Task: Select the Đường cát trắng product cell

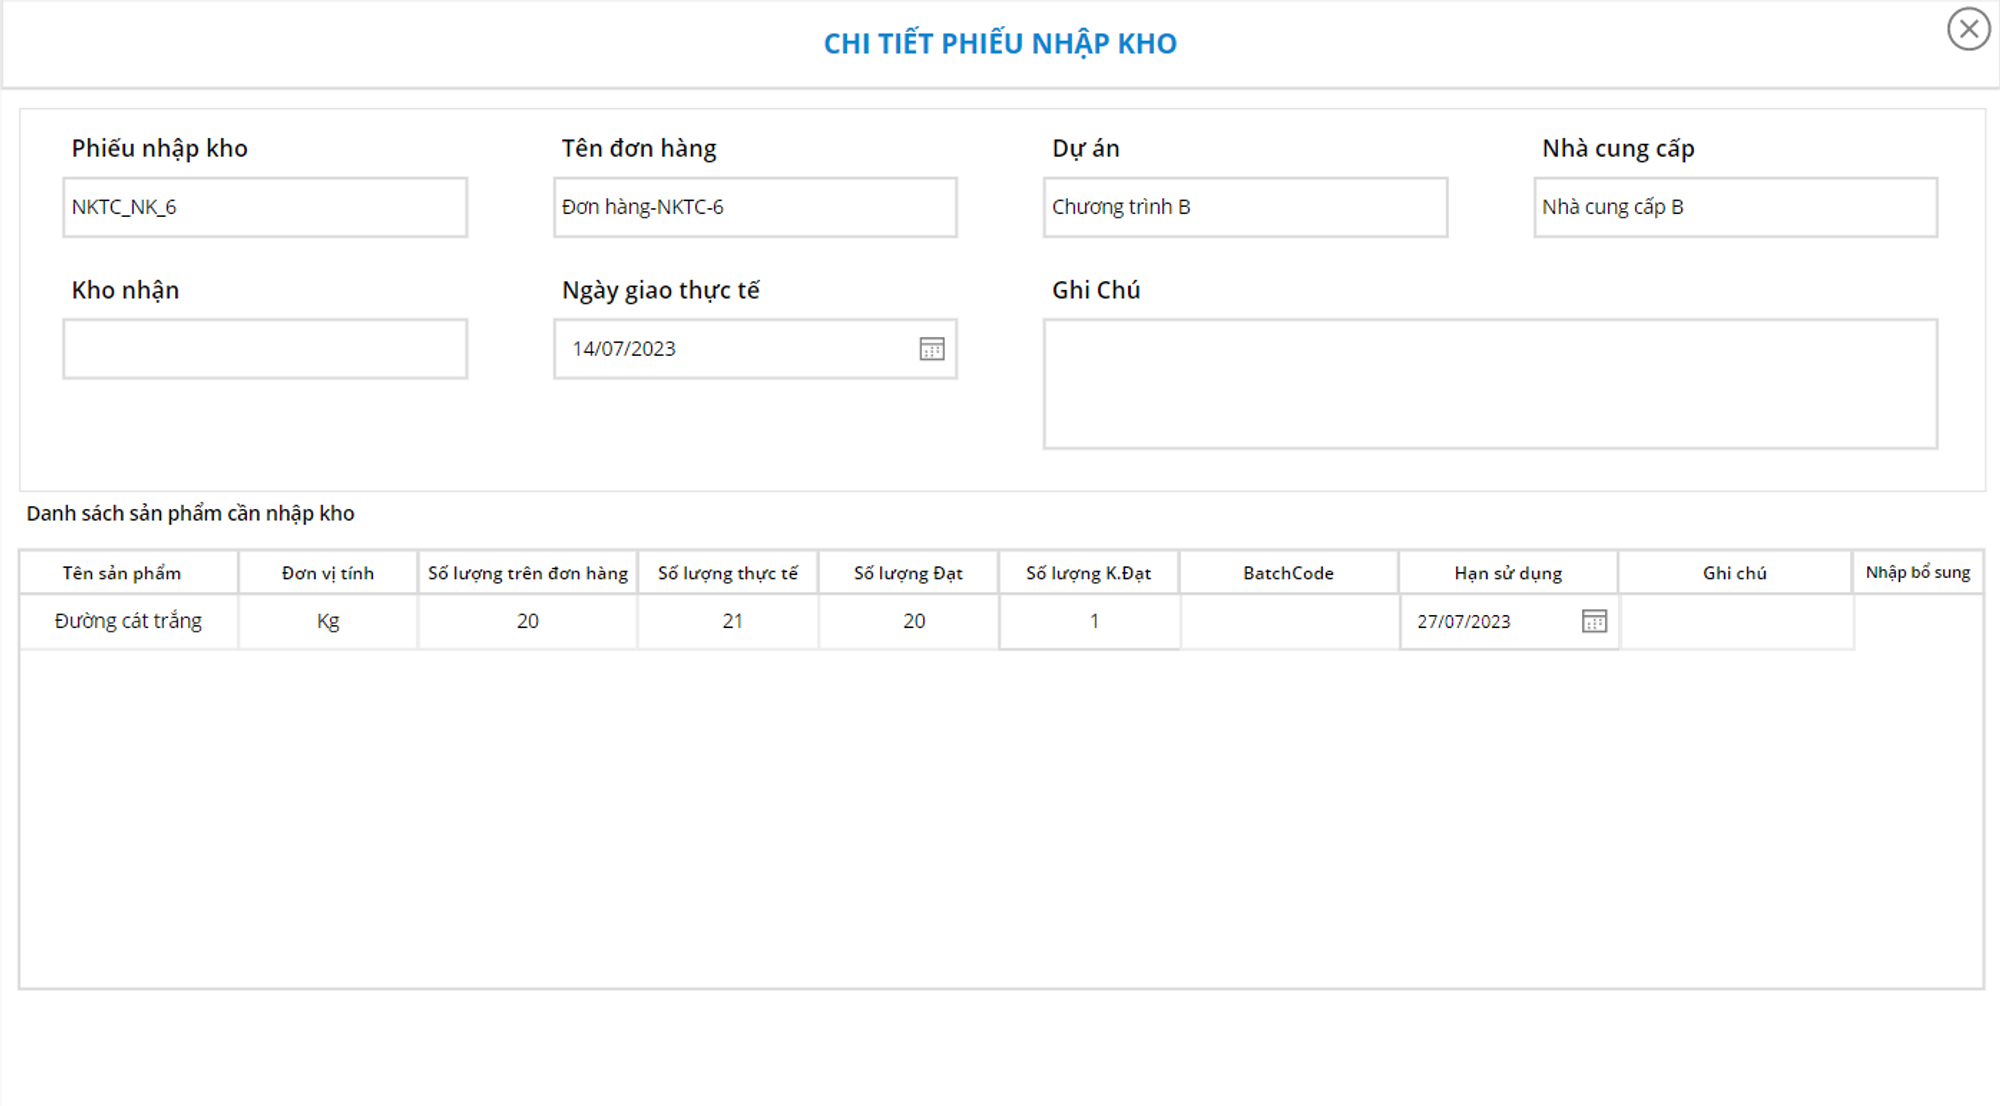Action: [x=128, y=621]
